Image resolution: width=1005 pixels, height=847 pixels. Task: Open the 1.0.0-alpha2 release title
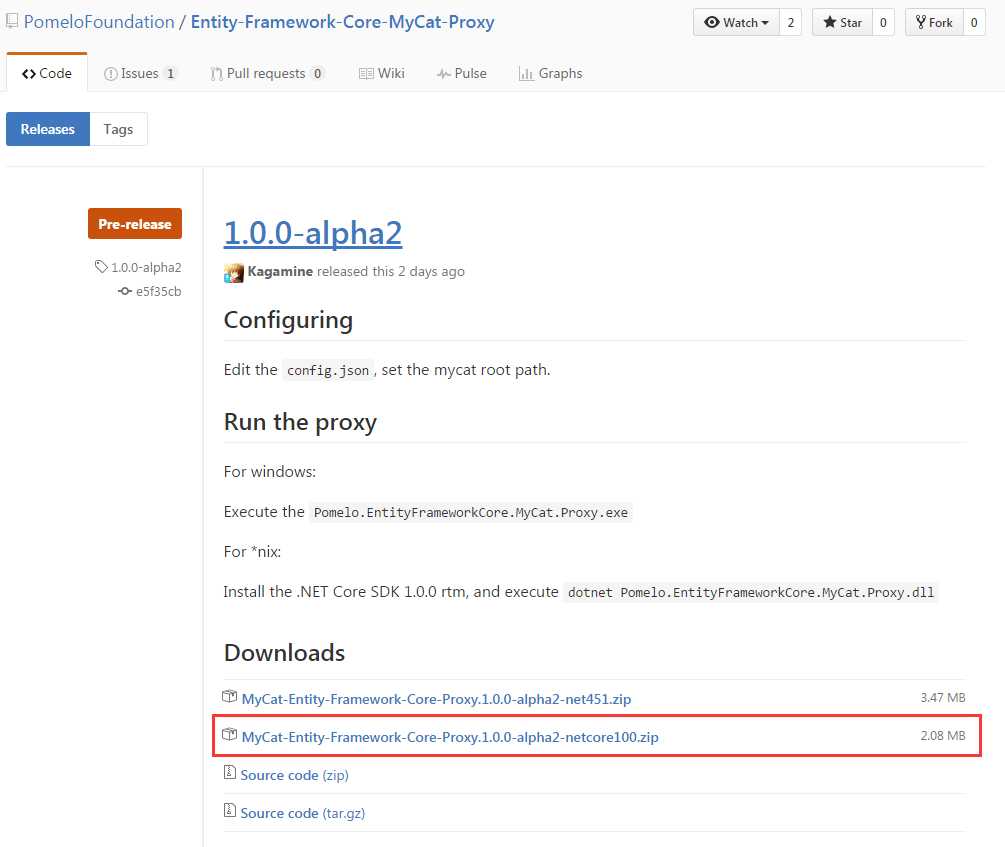click(313, 233)
